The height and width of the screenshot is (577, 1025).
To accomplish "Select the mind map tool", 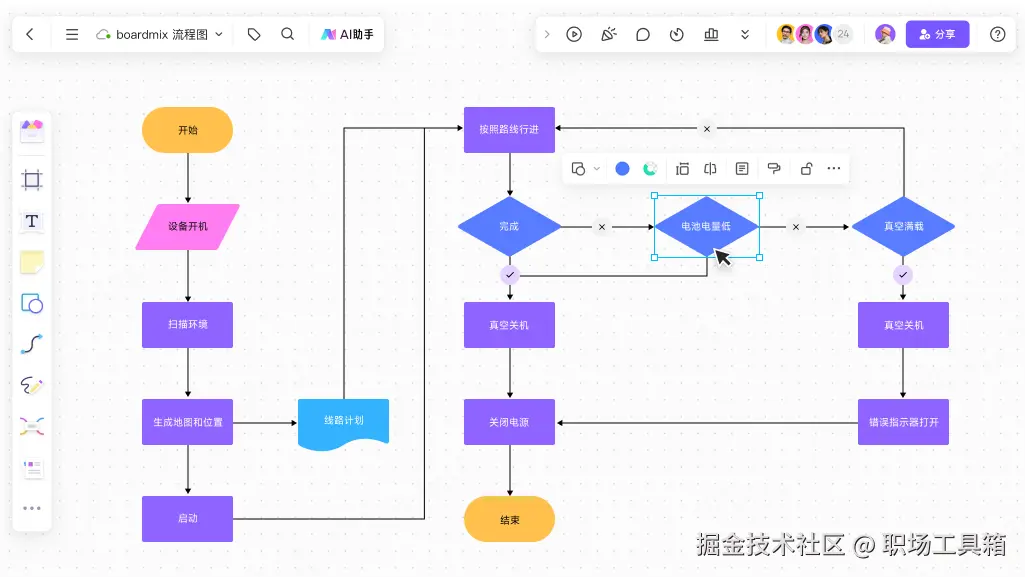I will tap(32, 427).
